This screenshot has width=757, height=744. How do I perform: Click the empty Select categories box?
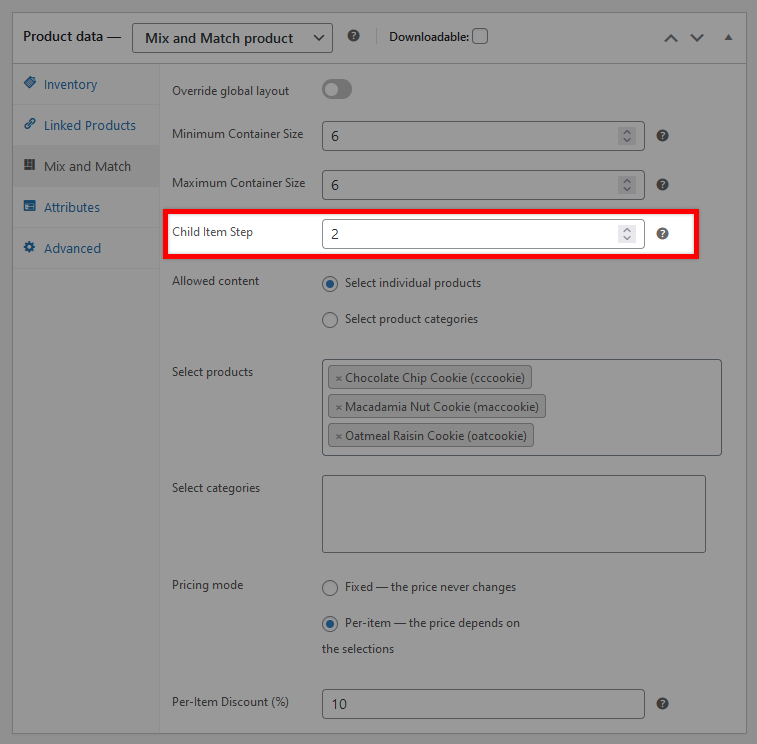[x=514, y=514]
